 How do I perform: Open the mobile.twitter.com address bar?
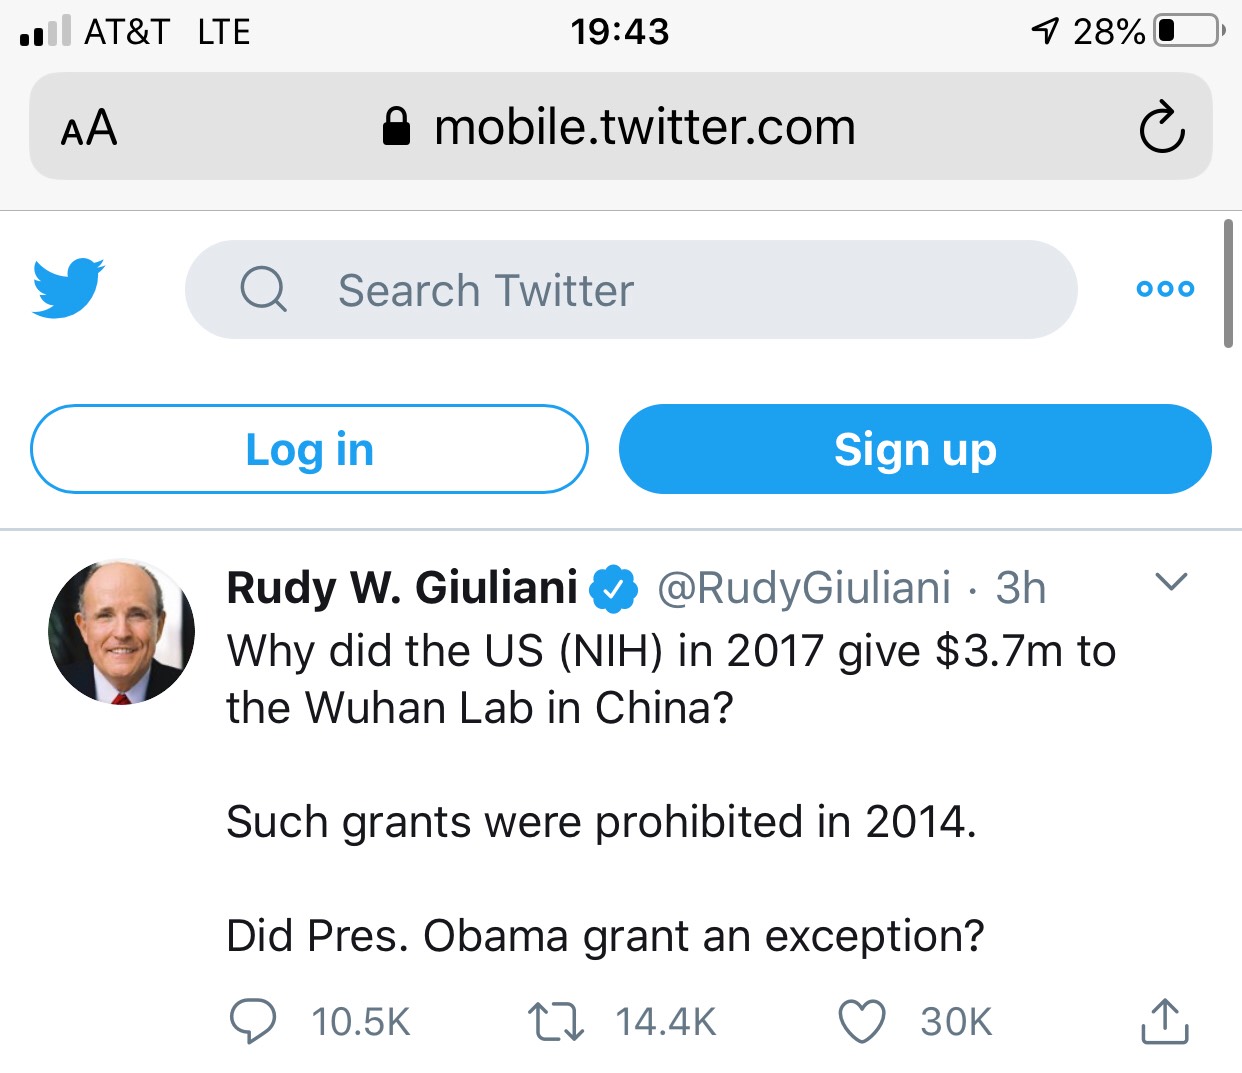621,127
